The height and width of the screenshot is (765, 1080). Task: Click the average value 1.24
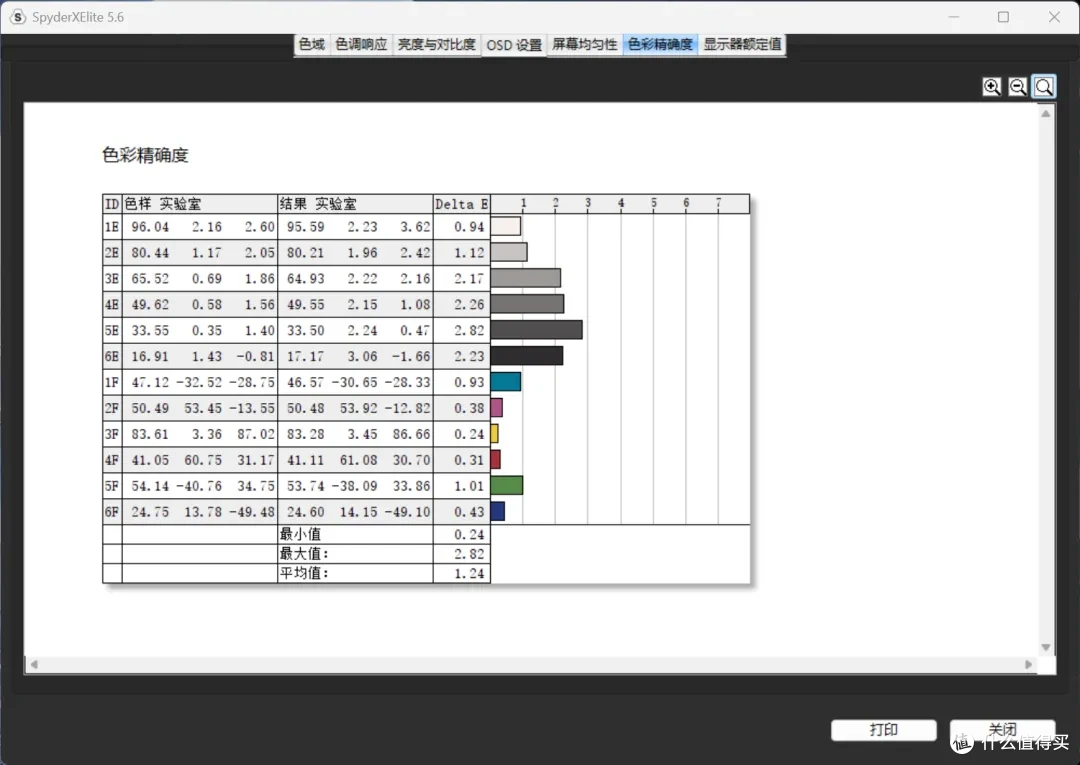click(x=469, y=573)
